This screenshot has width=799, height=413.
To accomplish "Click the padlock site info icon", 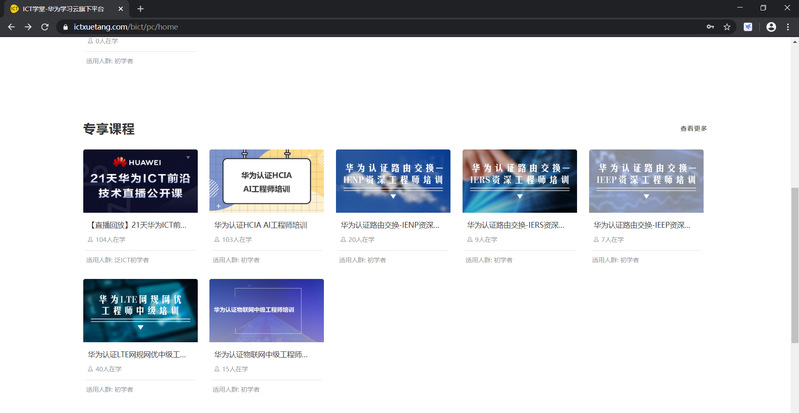I will tap(65, 27).
